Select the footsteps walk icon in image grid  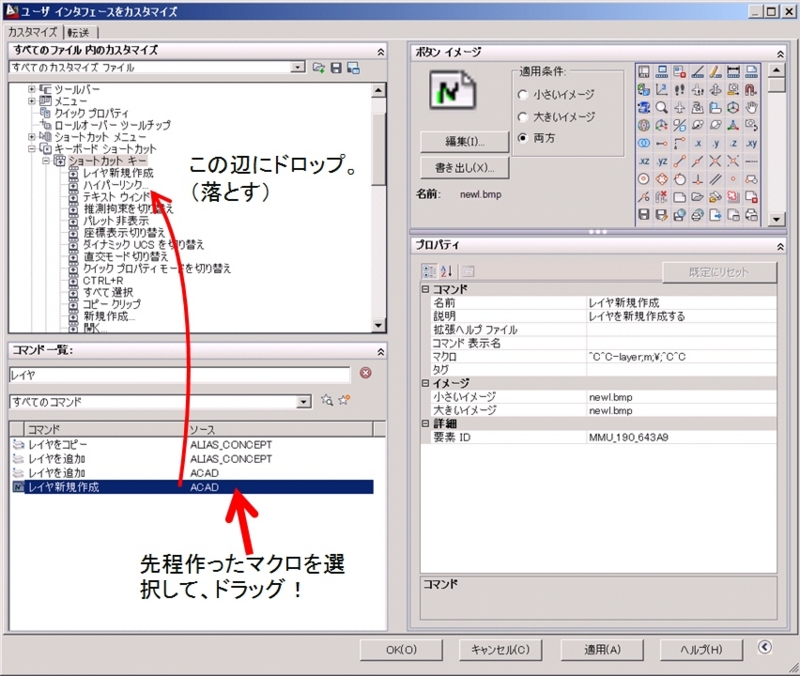tap(680, 90)
